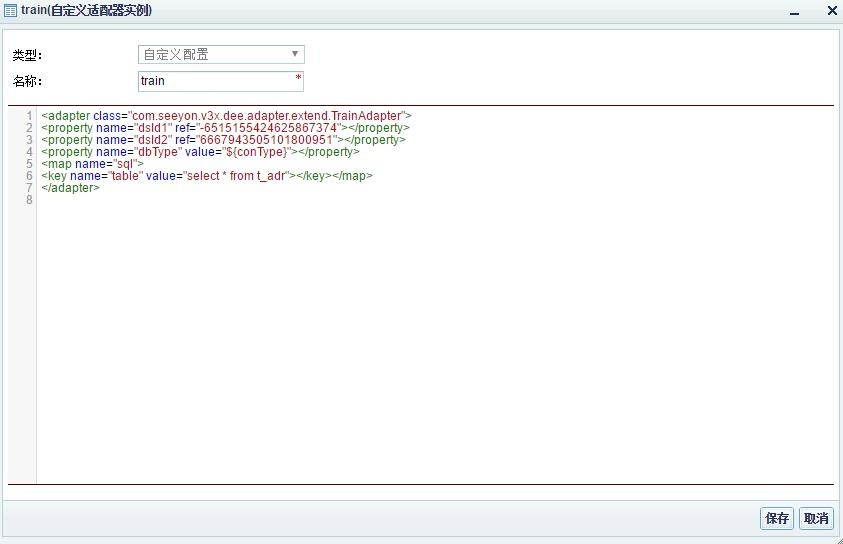
Task: Select line number 8 in the gutter
Action: 29,200
